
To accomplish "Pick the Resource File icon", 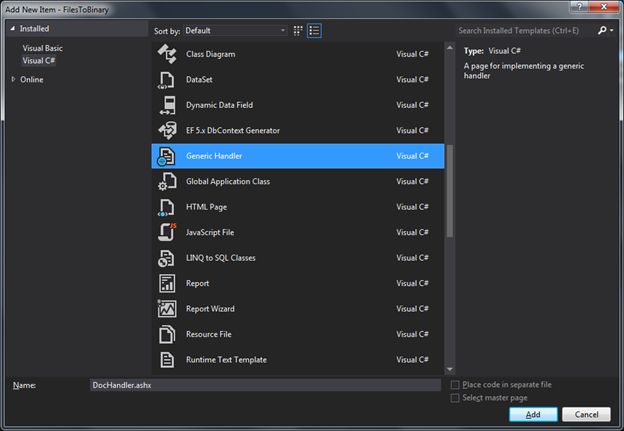I will click(167, 334).
